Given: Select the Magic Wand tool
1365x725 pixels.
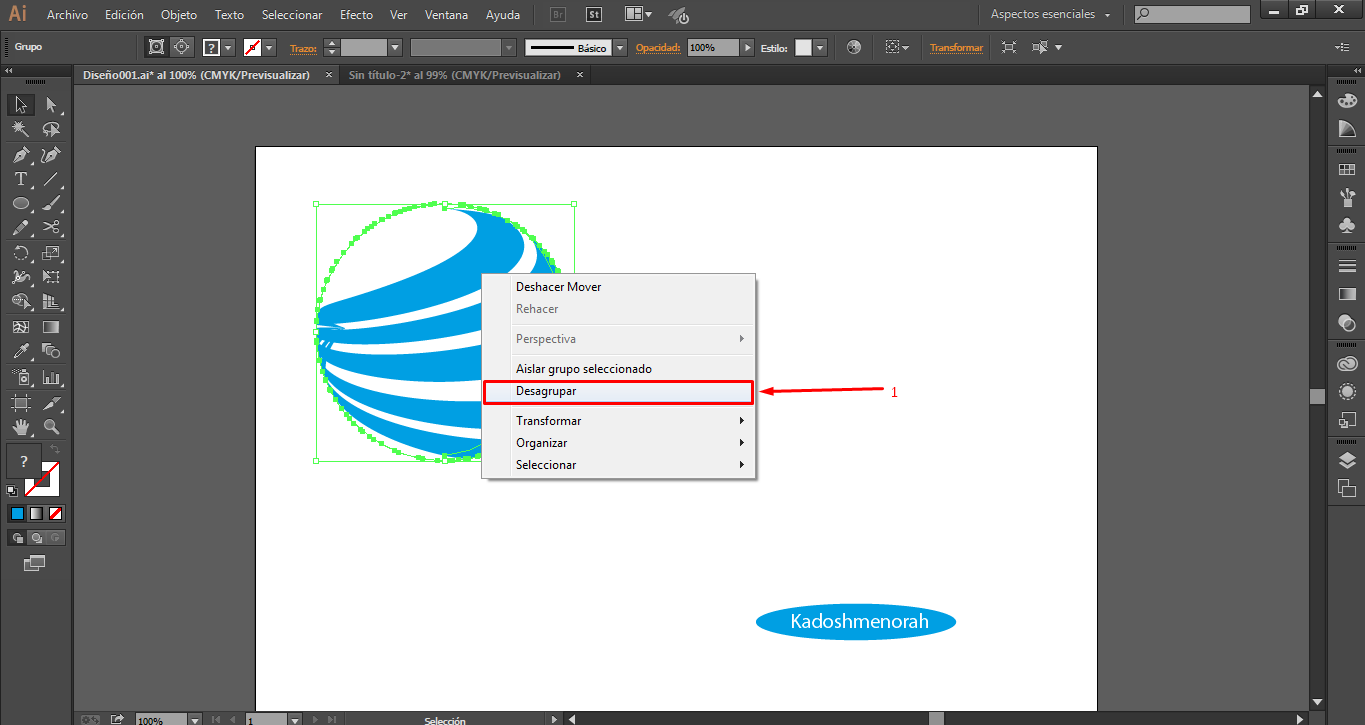Looking at the screenshot, I should [x=21, y=130].
